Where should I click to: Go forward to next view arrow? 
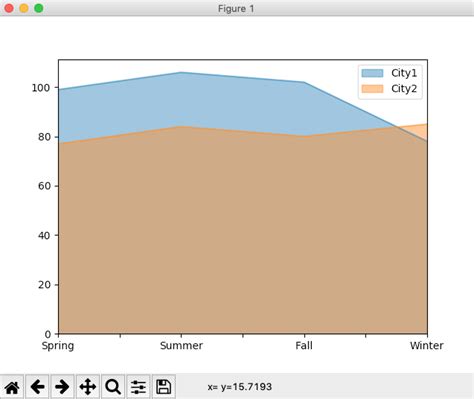tap(62, 387)
